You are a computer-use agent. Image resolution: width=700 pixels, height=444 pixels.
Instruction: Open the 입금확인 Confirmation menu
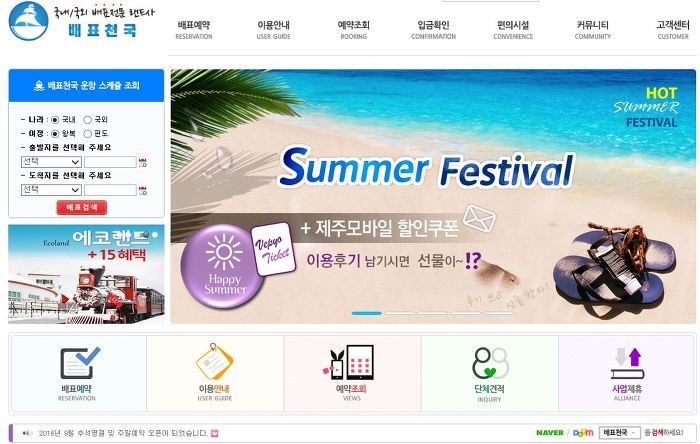click(433, 29)
